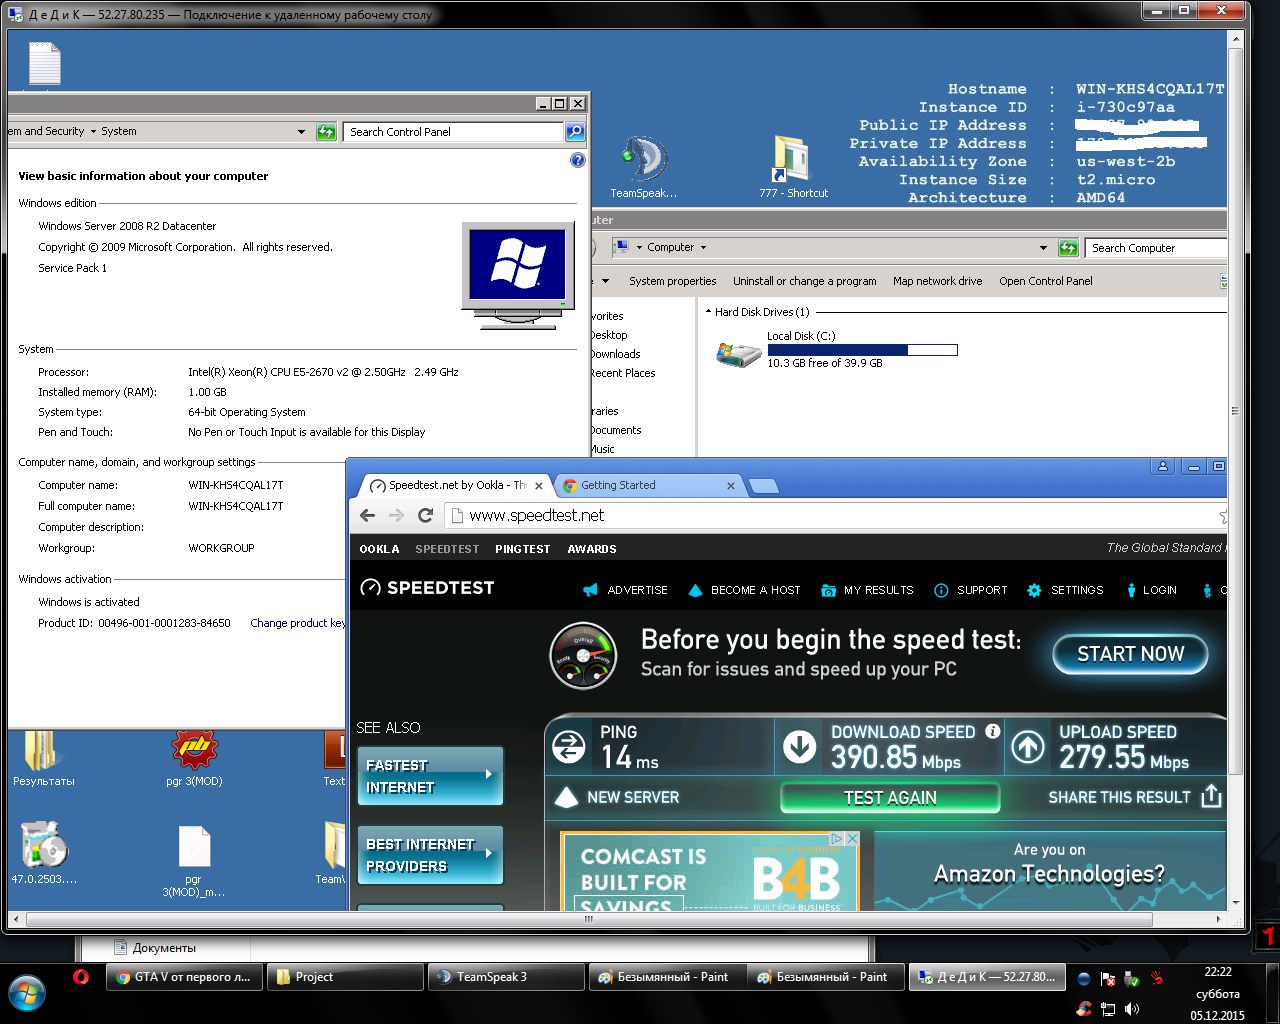Open the breadcrumb arrow after 'Computer'
Viewport: 1280px width, 1024px height.
coord(703,247)
